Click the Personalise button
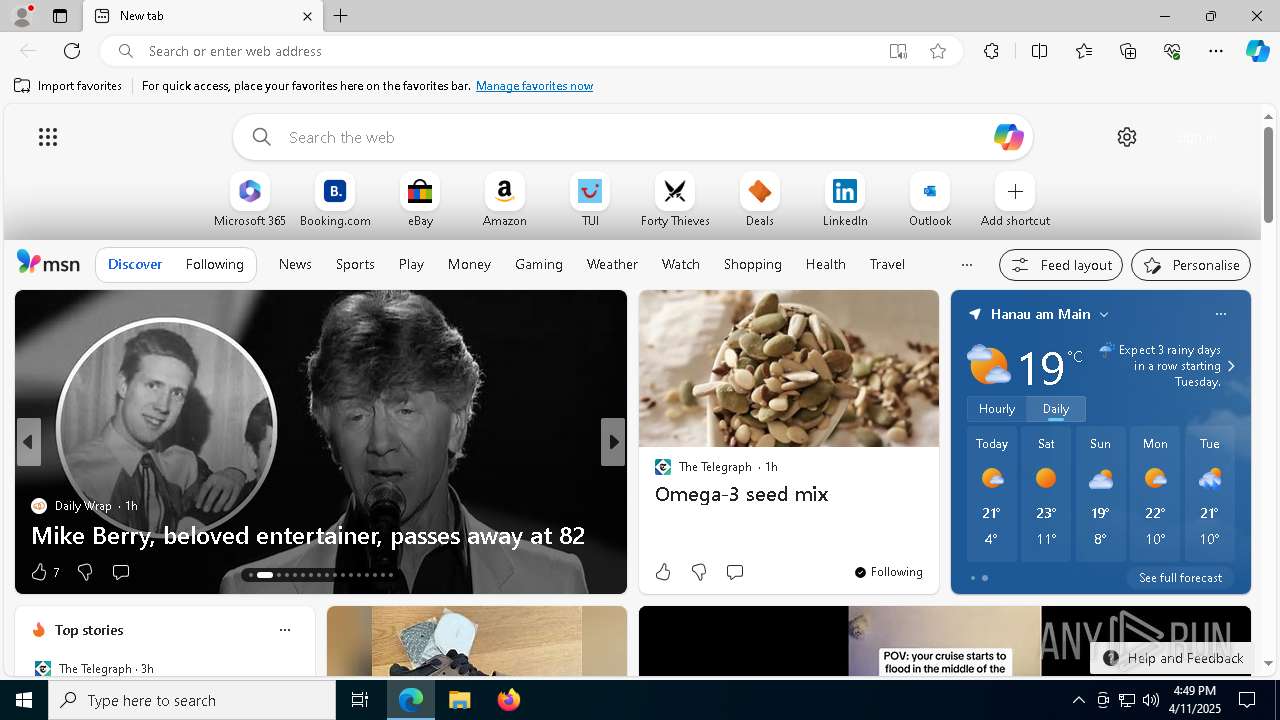The width and height of the screenshot is (1280, 720). pos(1191,265)
